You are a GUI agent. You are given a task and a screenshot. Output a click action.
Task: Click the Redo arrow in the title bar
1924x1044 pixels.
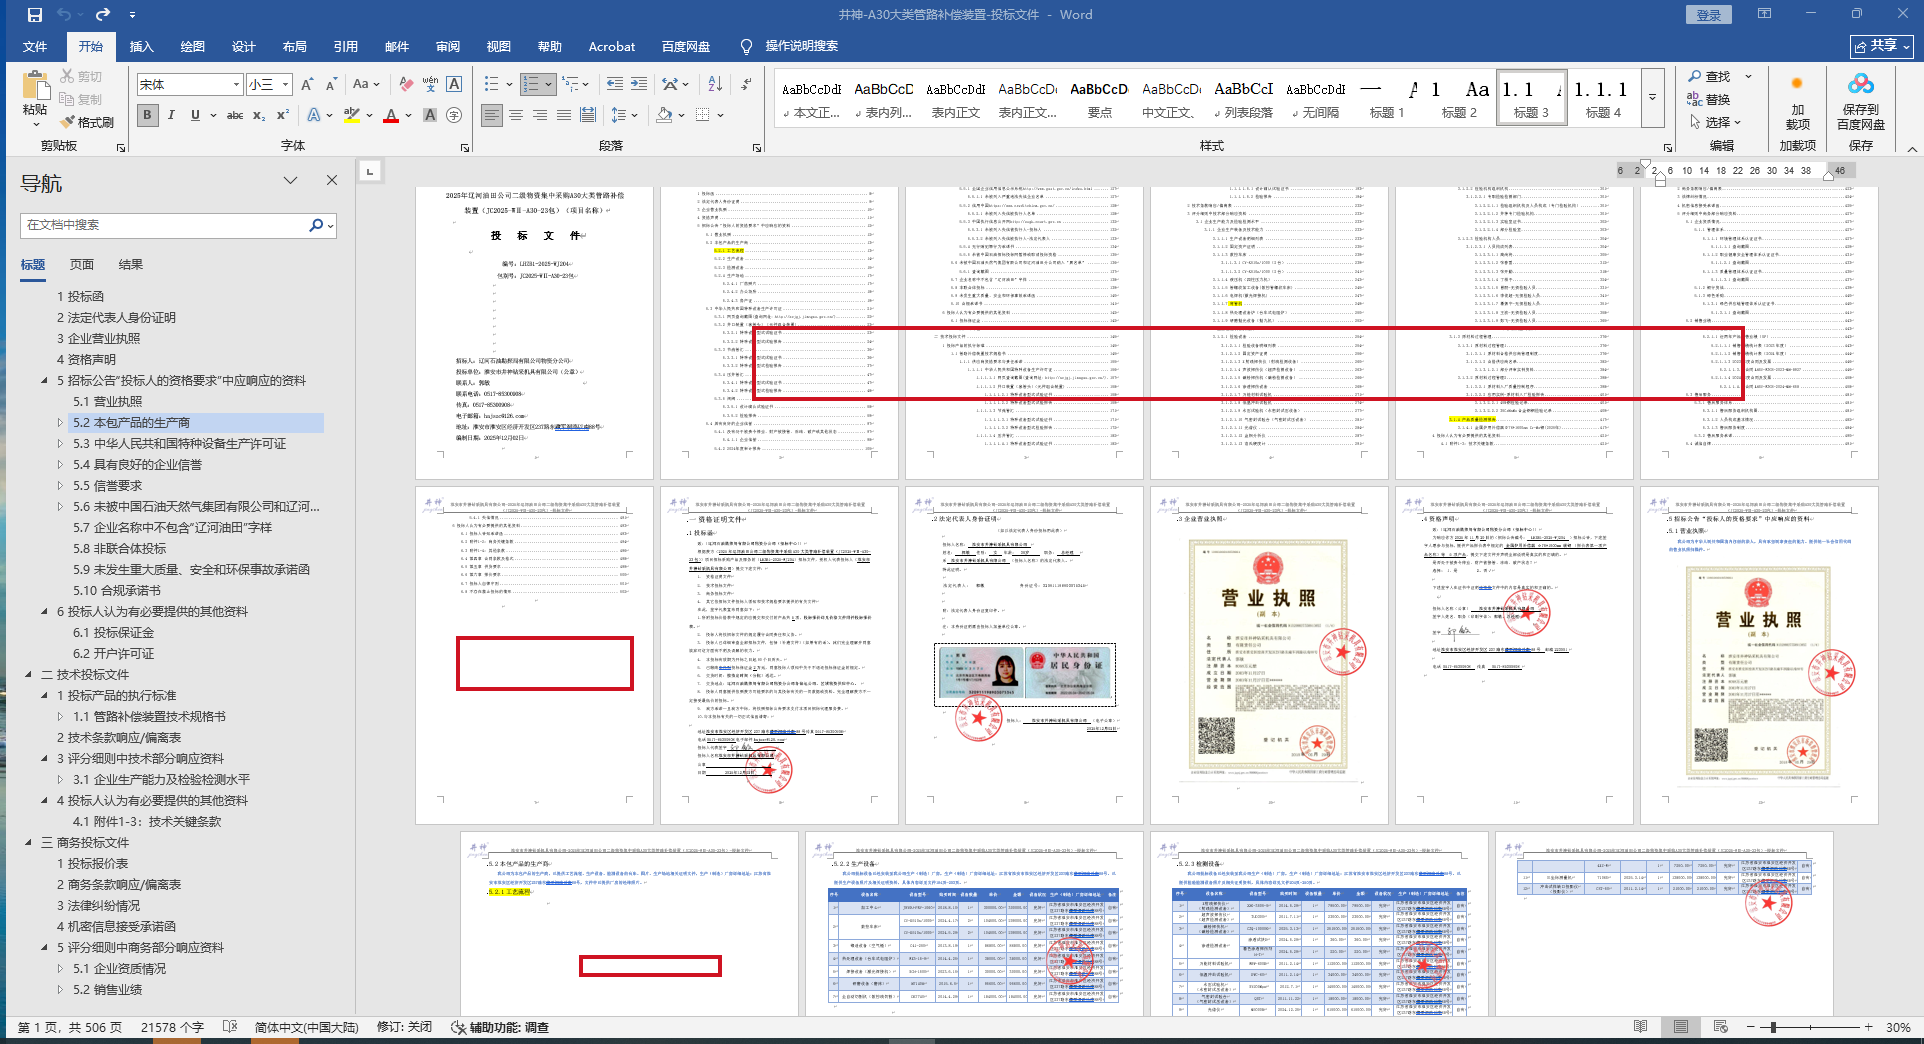(x=102, y=14)
